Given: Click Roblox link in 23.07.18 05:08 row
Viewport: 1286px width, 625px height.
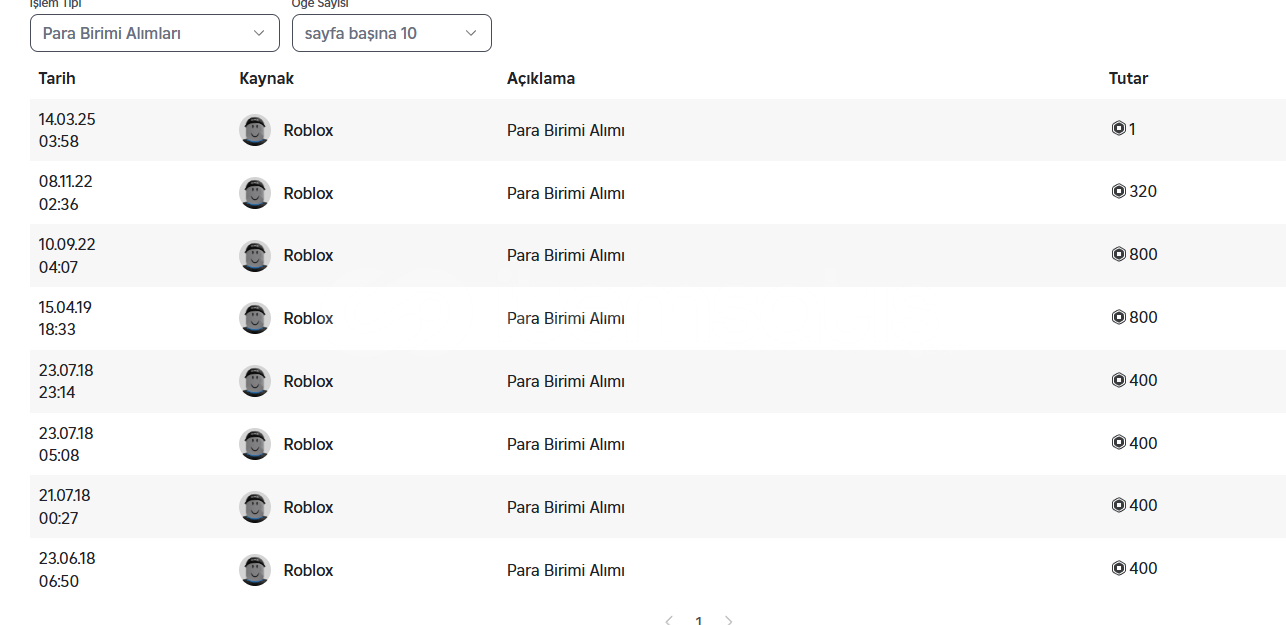Looking at the screenshot, I should click(x=308, y=444).
